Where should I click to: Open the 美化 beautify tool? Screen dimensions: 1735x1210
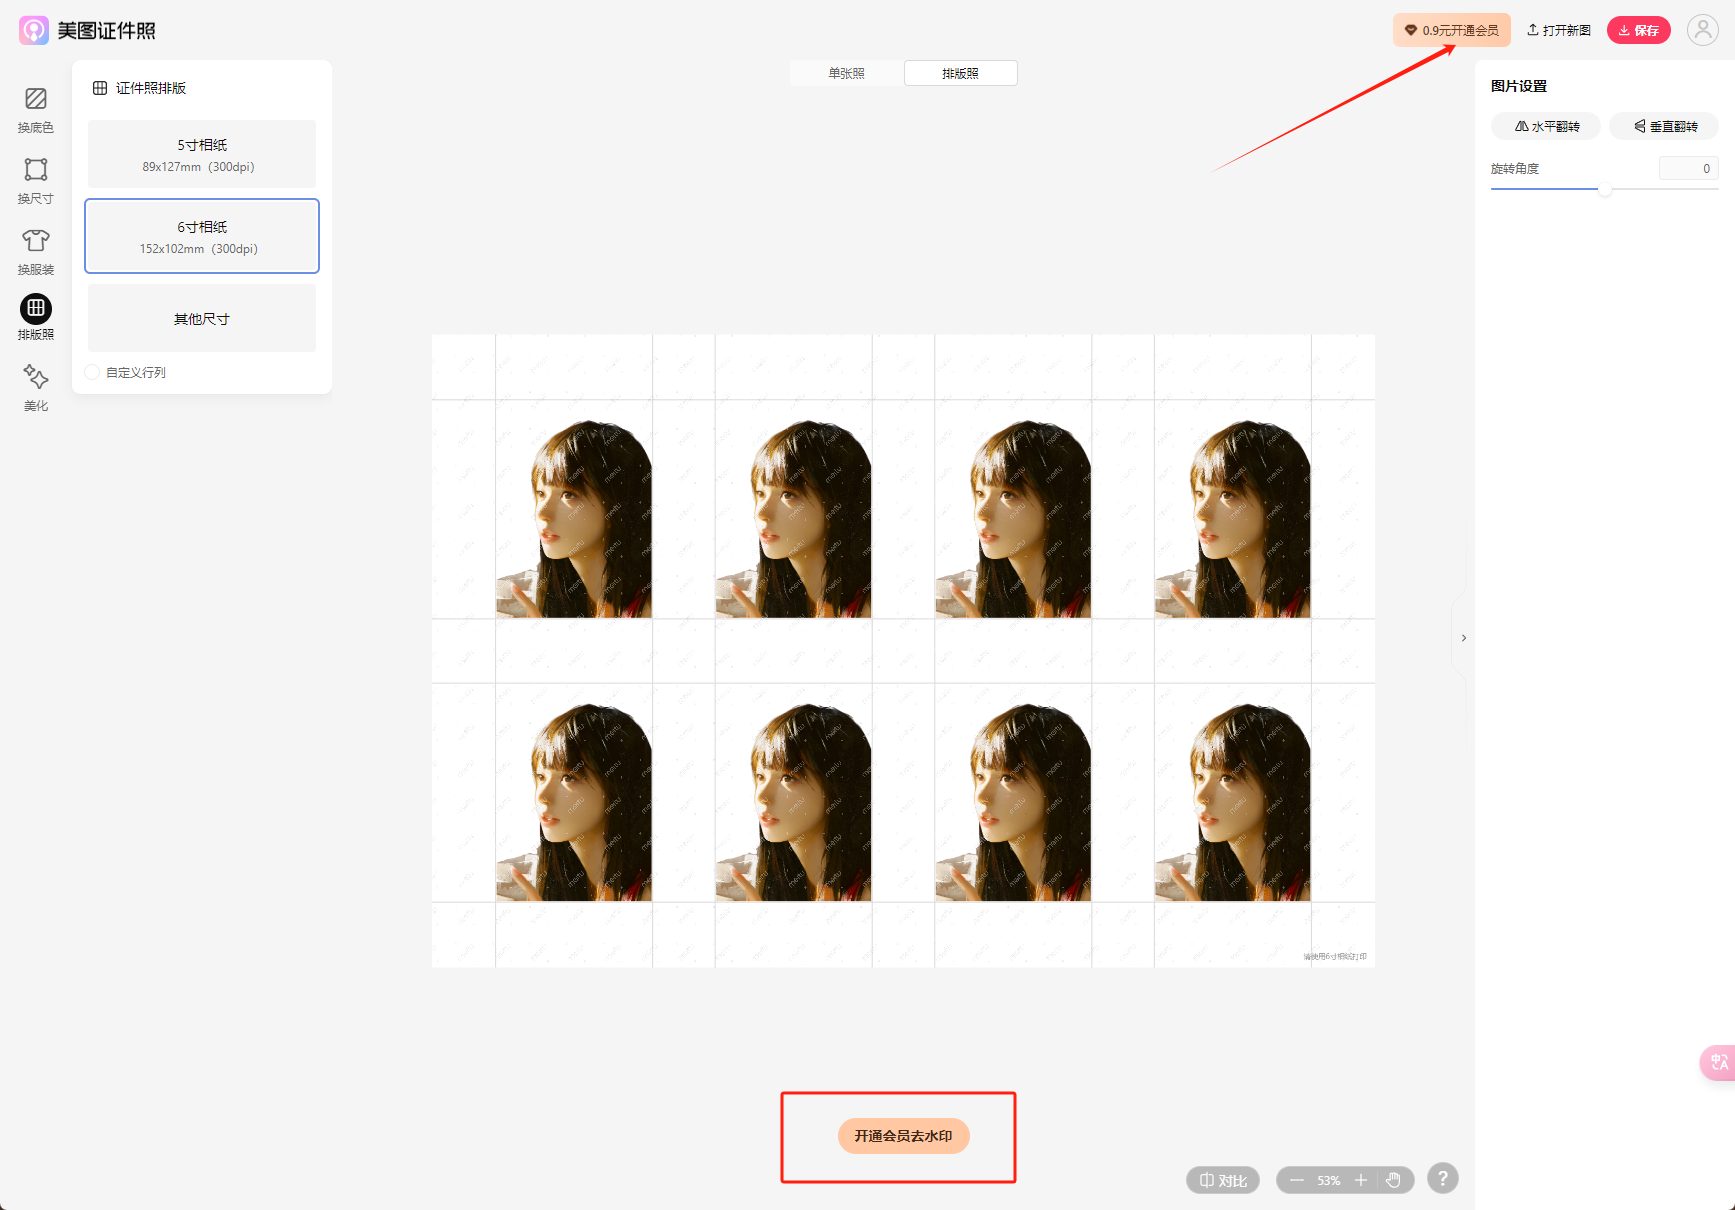(36, 388)
